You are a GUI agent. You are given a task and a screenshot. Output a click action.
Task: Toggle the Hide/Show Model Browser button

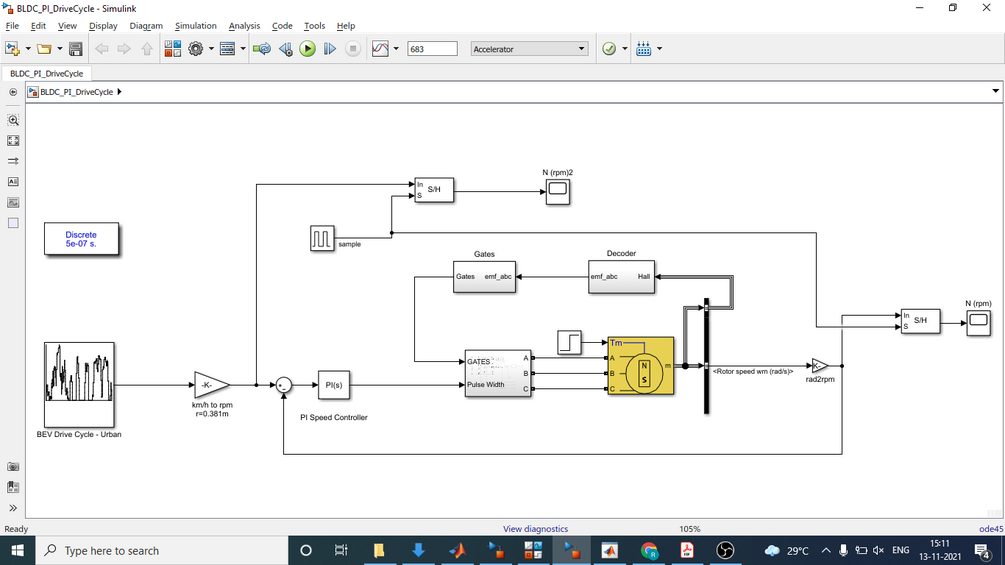[13, 92]
